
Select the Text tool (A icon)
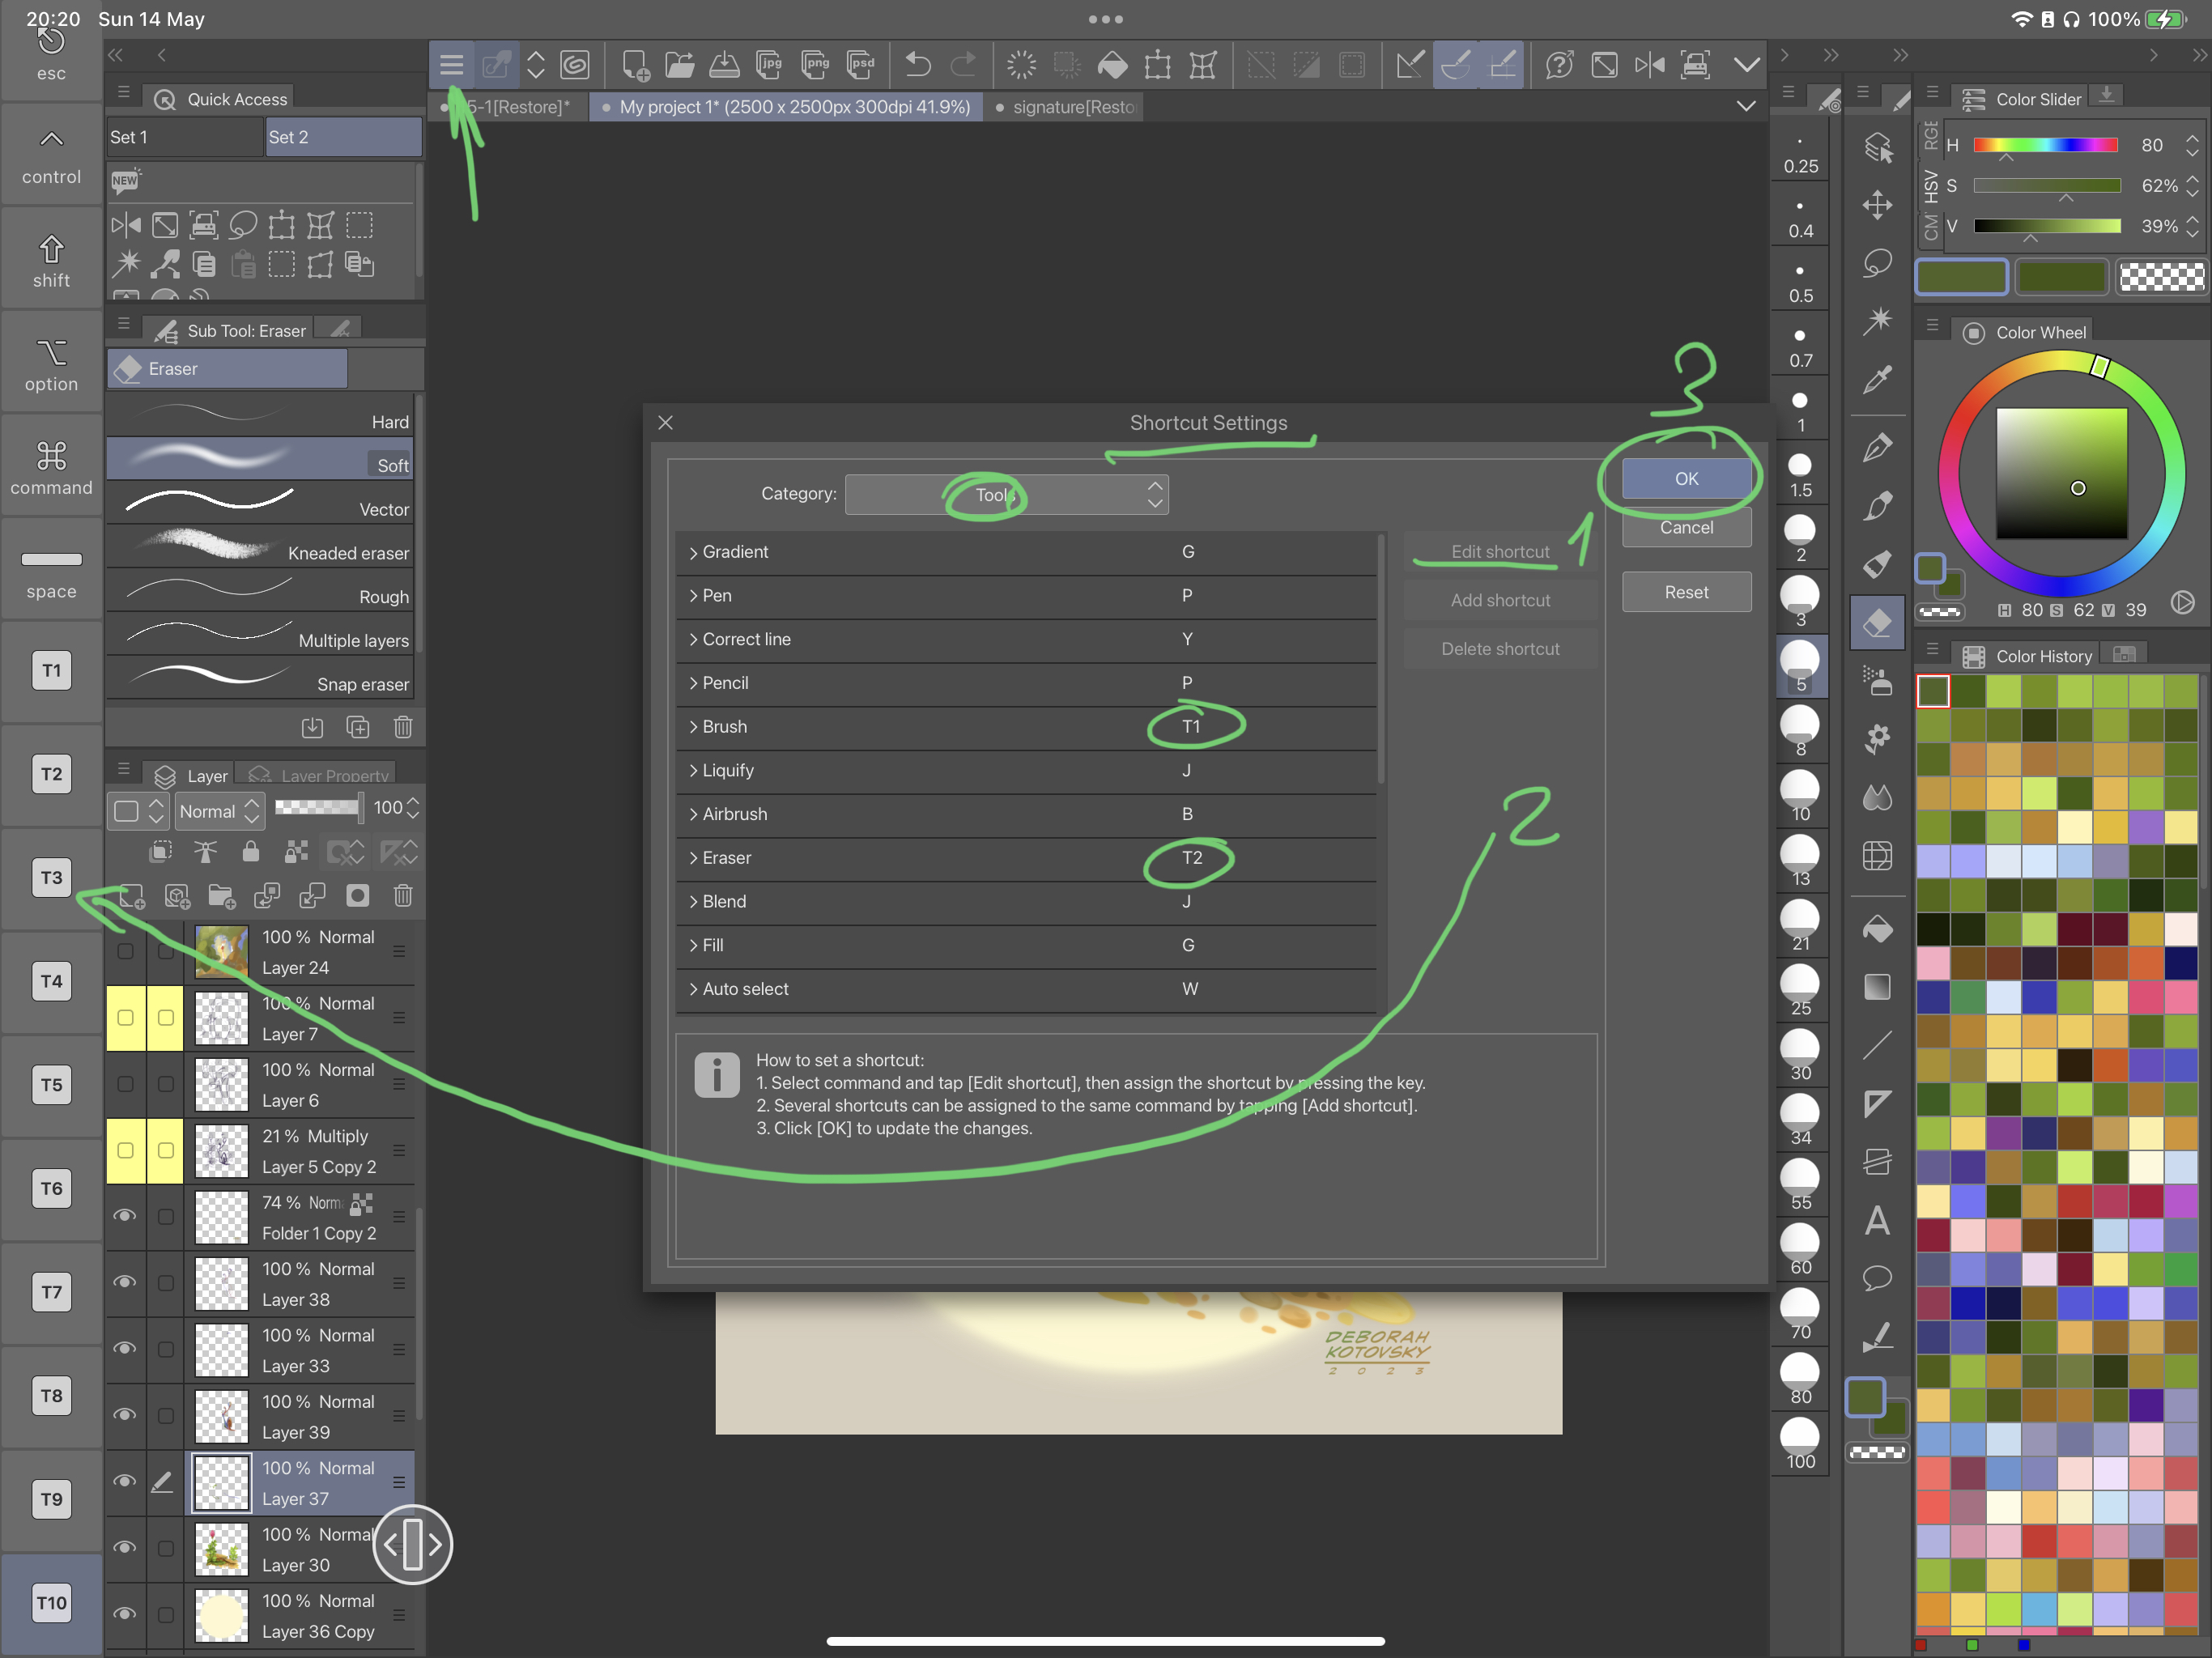tap(1877, 1220)
